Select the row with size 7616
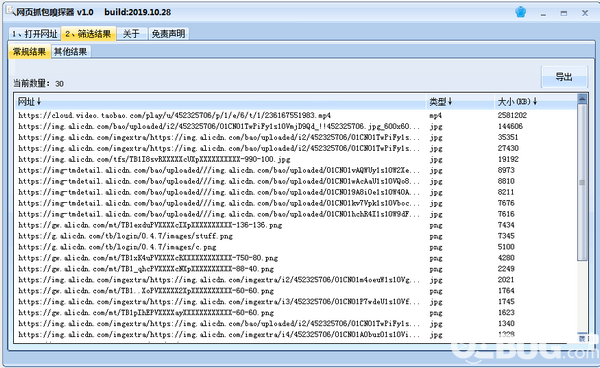600x368 pixels. pos(295,214)
